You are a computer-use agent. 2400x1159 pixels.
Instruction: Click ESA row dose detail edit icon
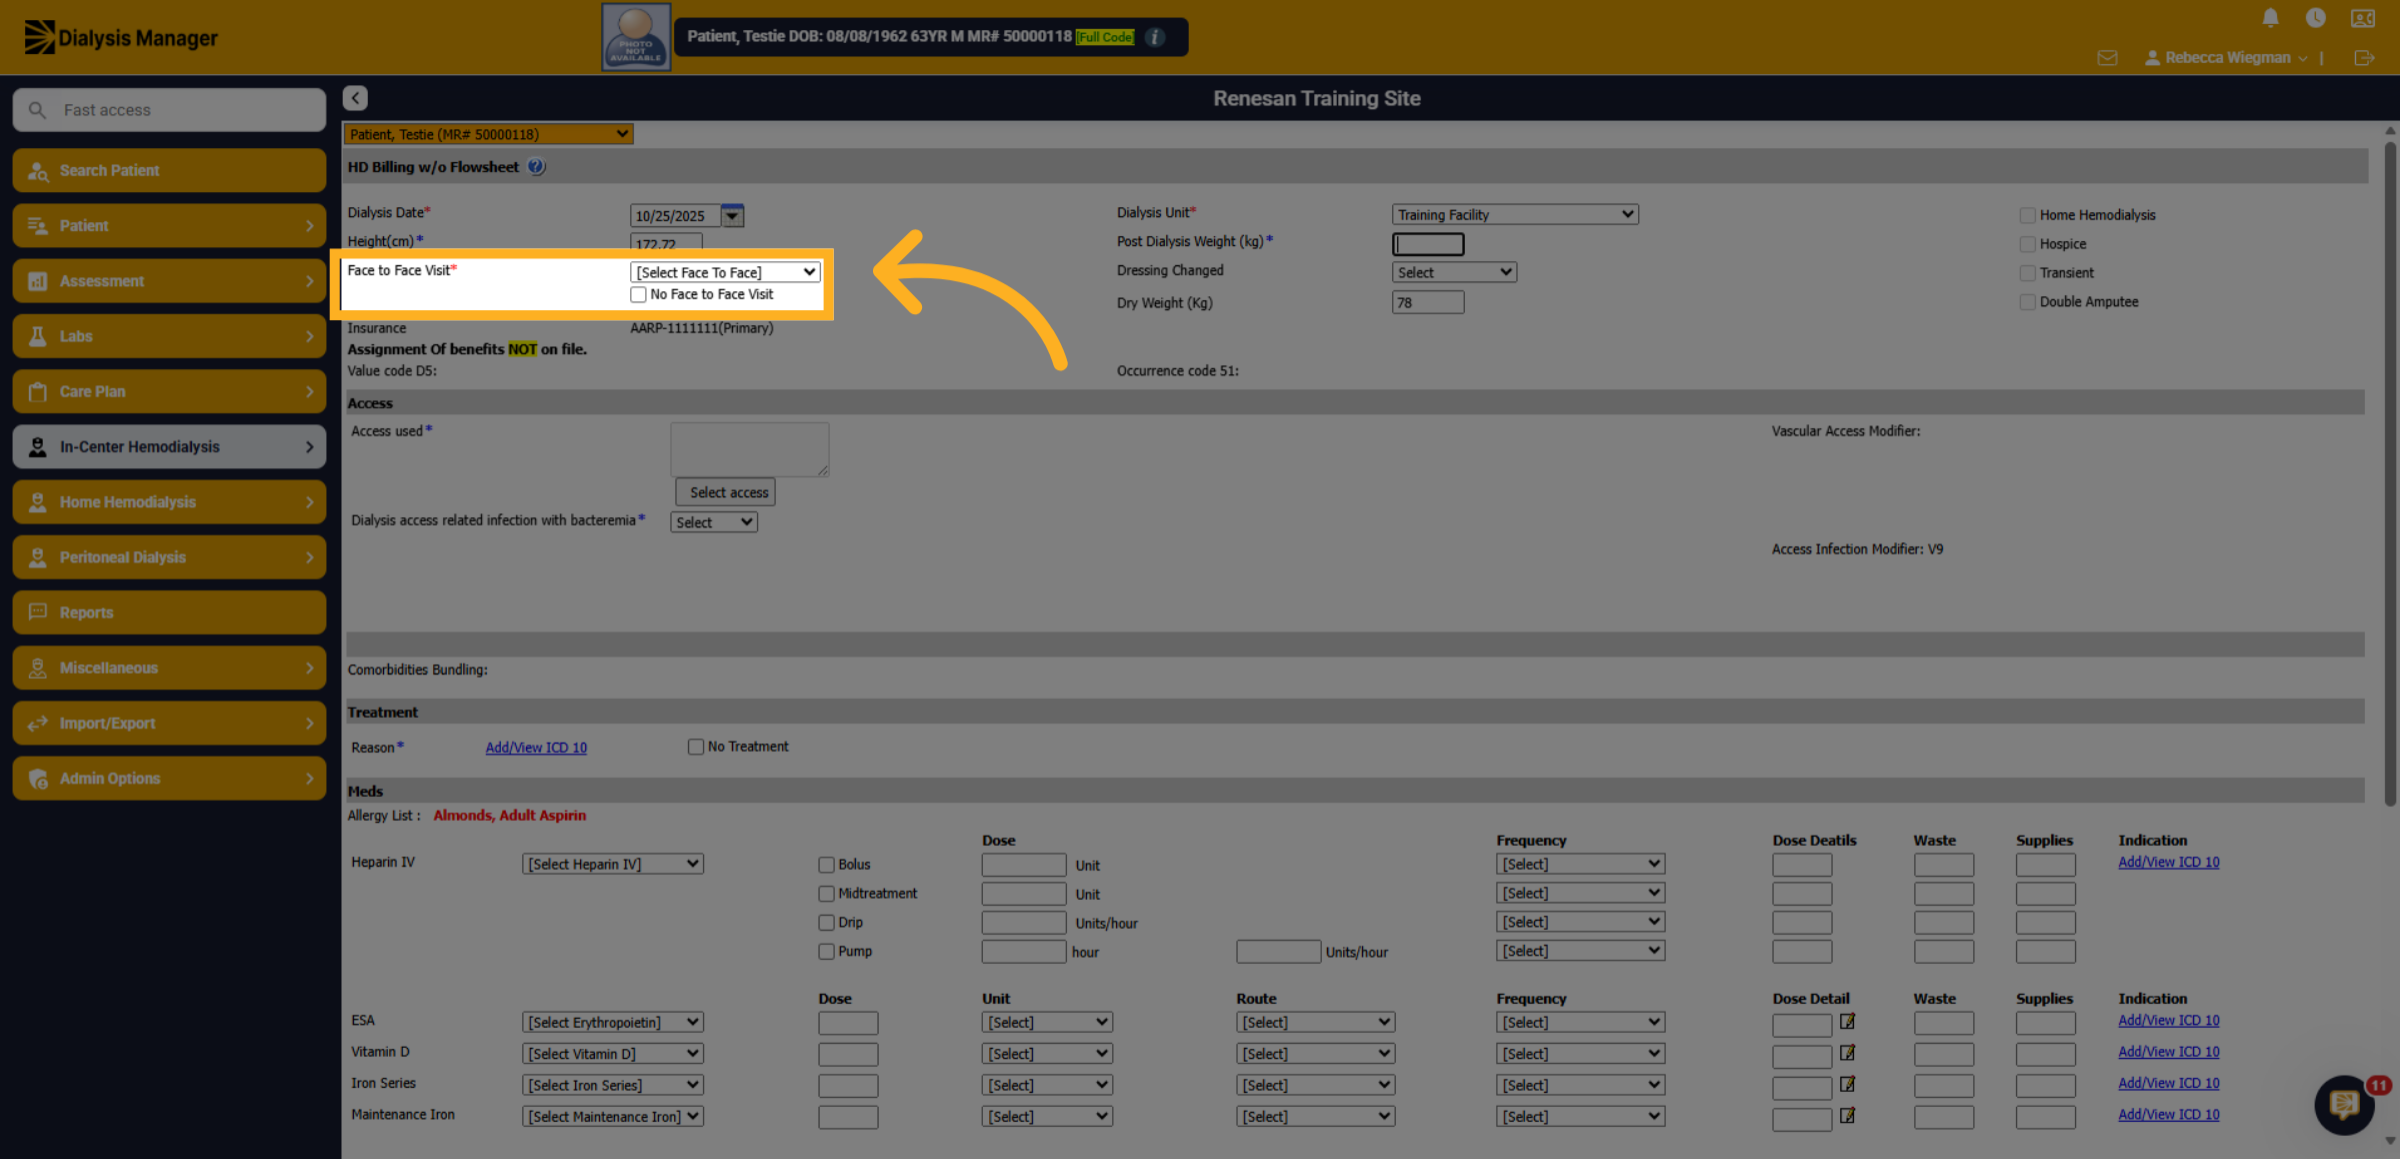coord(1847,1021)
